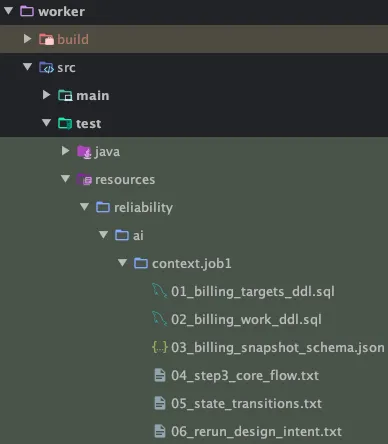Select 02_billing_work_ddl.sql file
The width and height of the screenshot is (388, 444).
click(246, 319)
